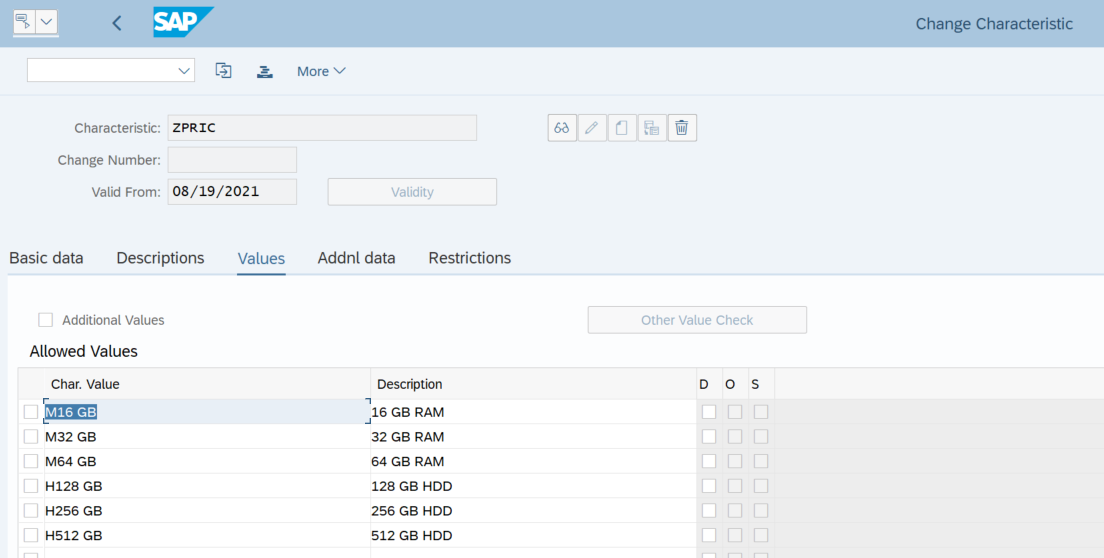Click the O checkbox in M16 GB row
1104x558 pixels.
coord(735,412)
